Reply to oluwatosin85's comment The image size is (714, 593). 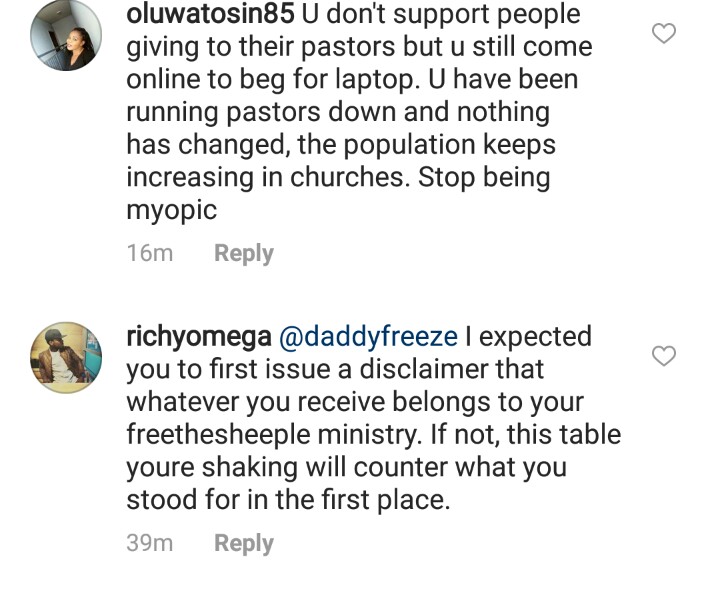(243, 253)
